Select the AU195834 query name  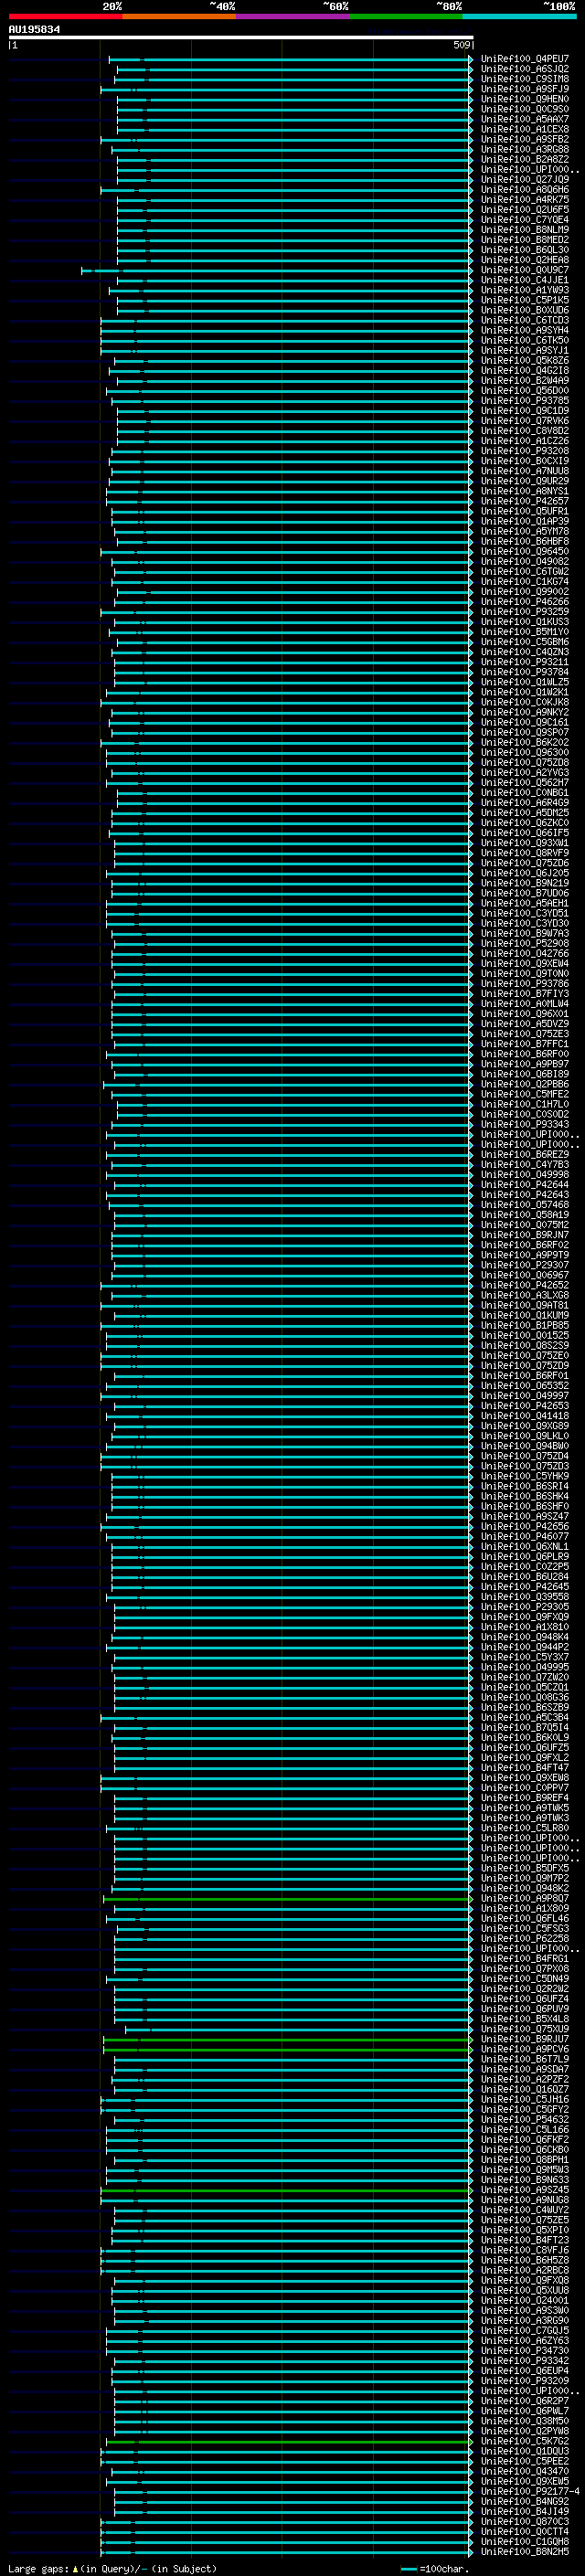click(x=34, y=30)
